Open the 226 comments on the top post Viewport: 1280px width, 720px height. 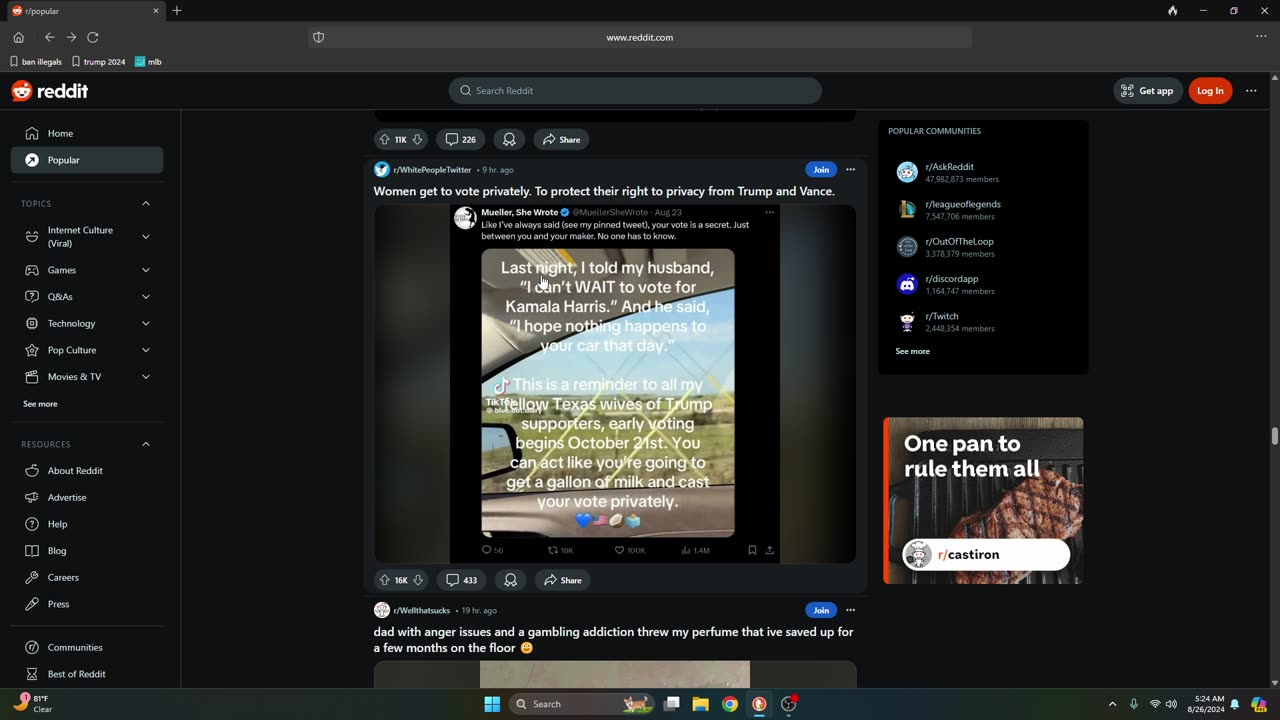pyautogui.click(x=460, y=140)
